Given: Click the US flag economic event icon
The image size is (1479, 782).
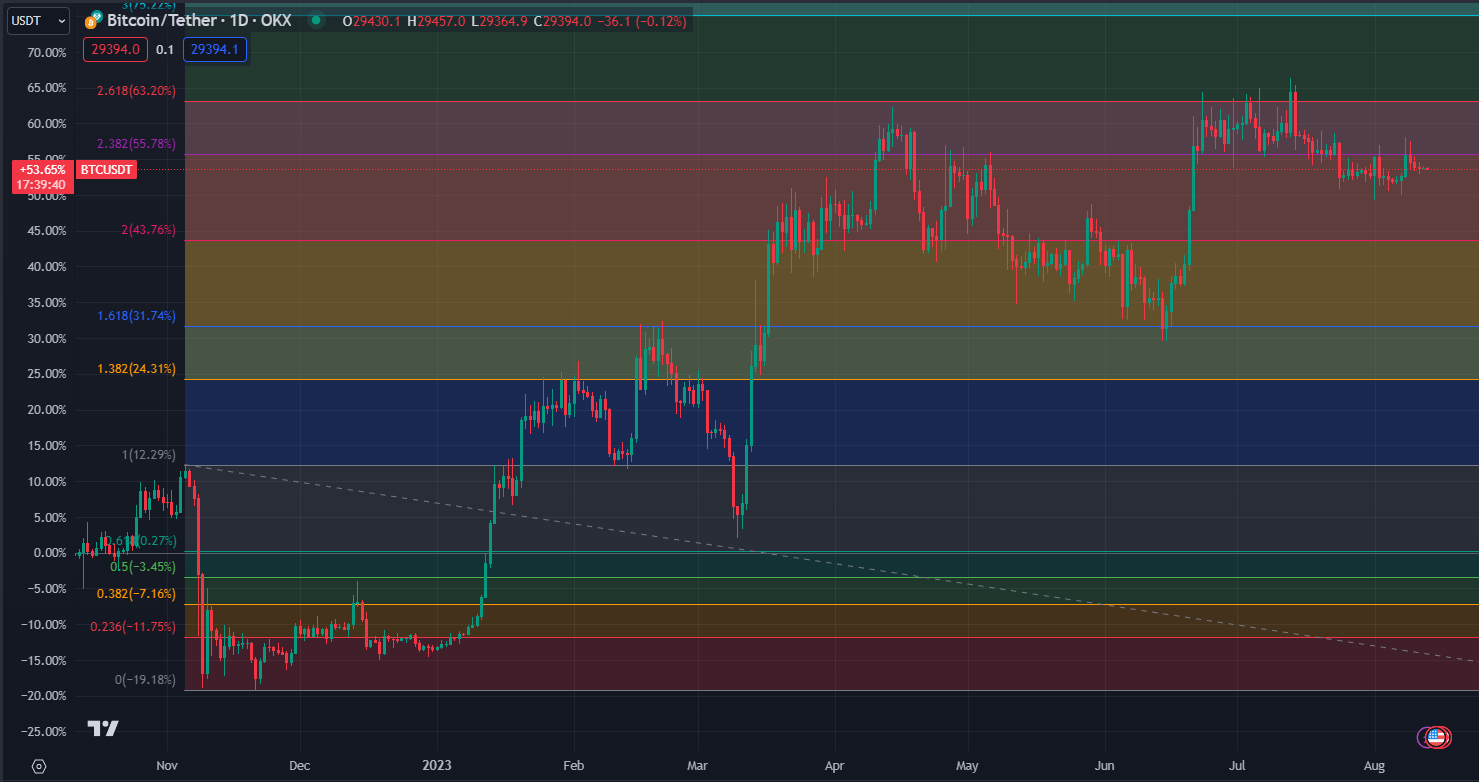Looking at the screenshot, I should click(1437, 737).
